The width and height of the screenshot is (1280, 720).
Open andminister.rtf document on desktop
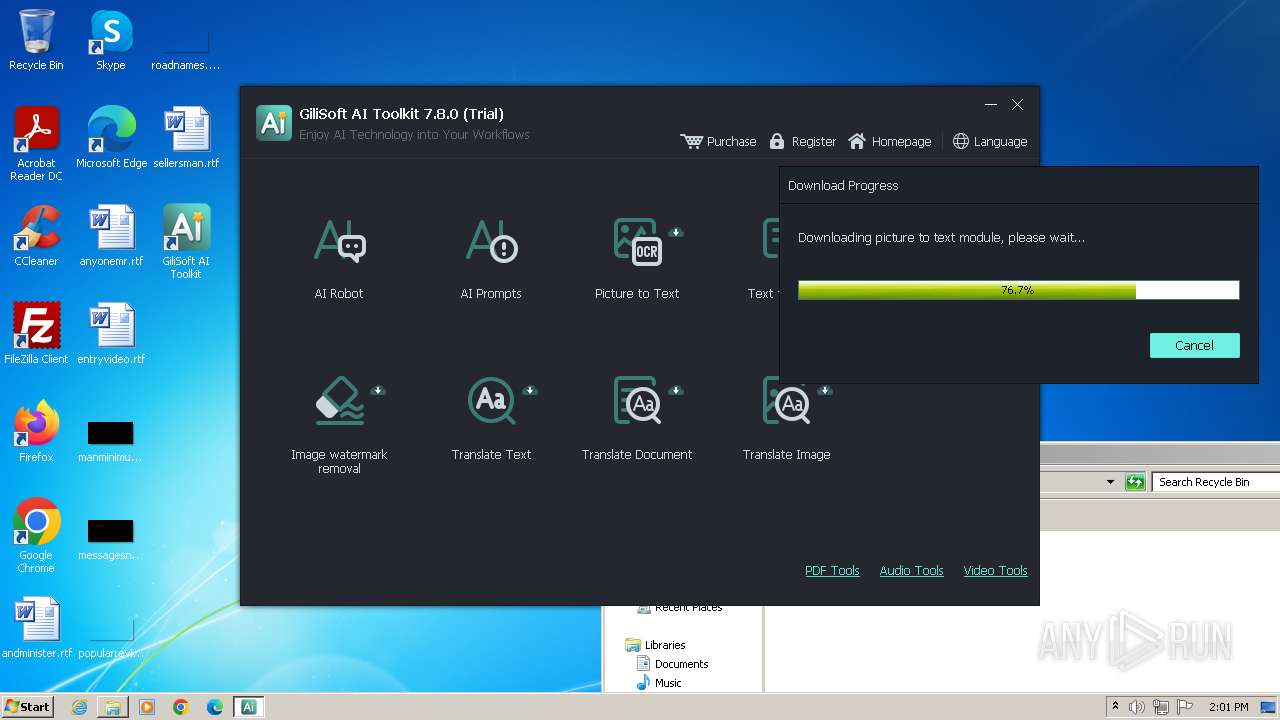36,628
